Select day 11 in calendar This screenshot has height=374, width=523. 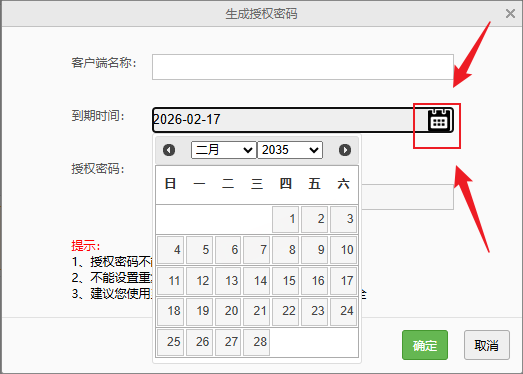pos(170,281)
